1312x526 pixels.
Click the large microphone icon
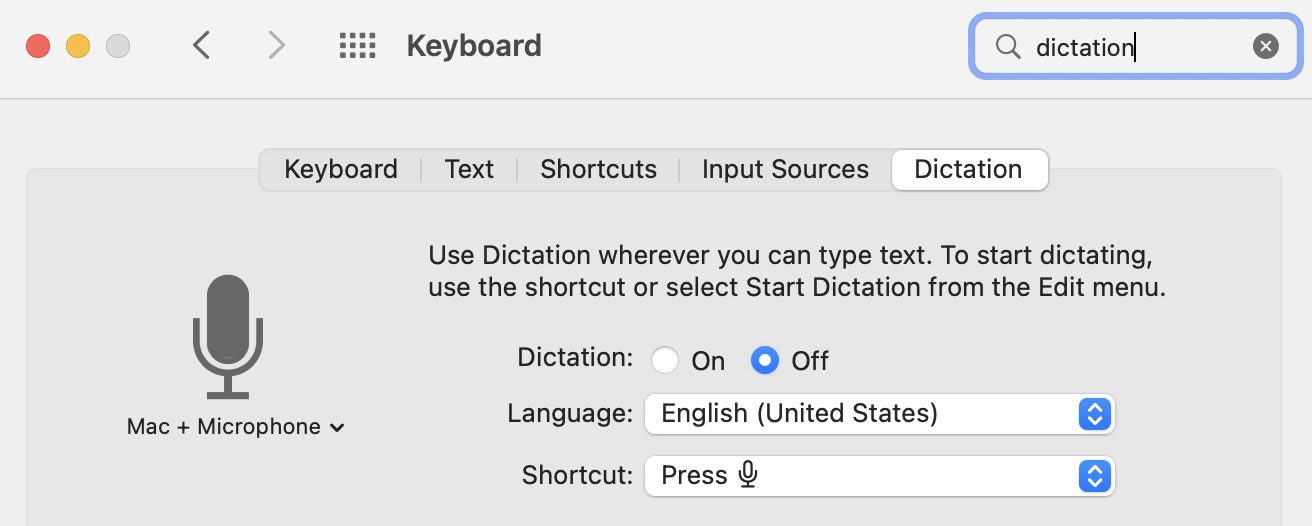pos(228,336)
